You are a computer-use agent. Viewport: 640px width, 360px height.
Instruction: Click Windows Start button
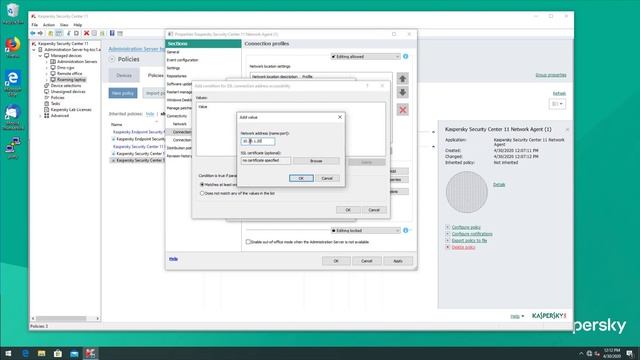pyautogui.click(x=8, y=353)
